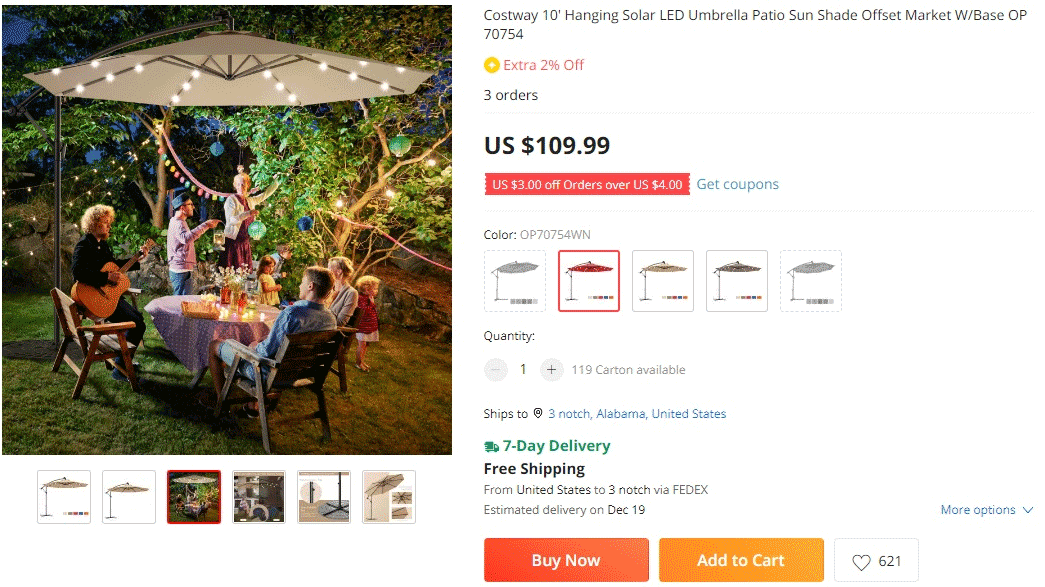
Task: Pick the brown umbrella color option
Action: 737,281
